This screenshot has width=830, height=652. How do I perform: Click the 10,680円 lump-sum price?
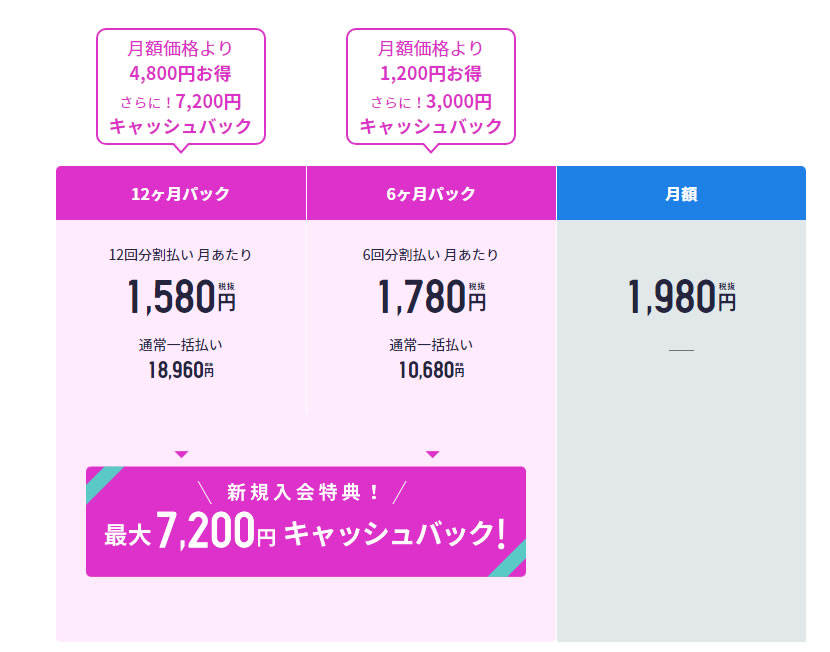(431, 370)
